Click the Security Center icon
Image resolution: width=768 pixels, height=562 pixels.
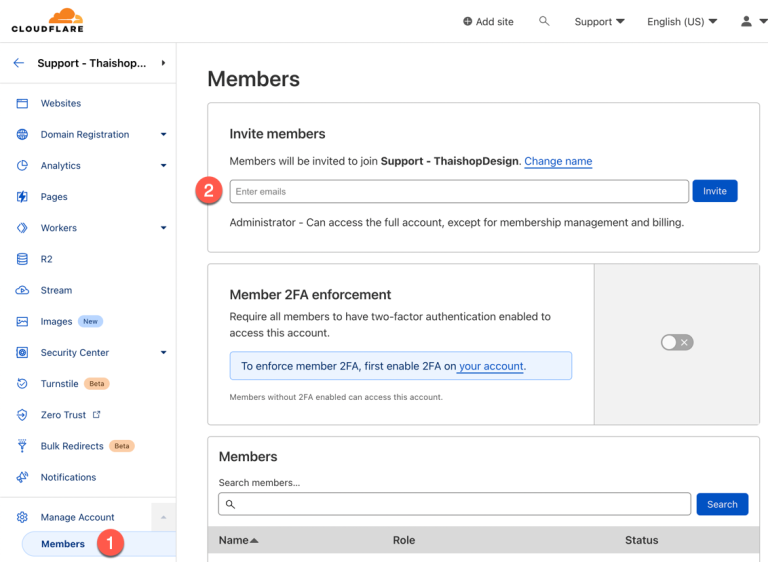coord(22,352)
